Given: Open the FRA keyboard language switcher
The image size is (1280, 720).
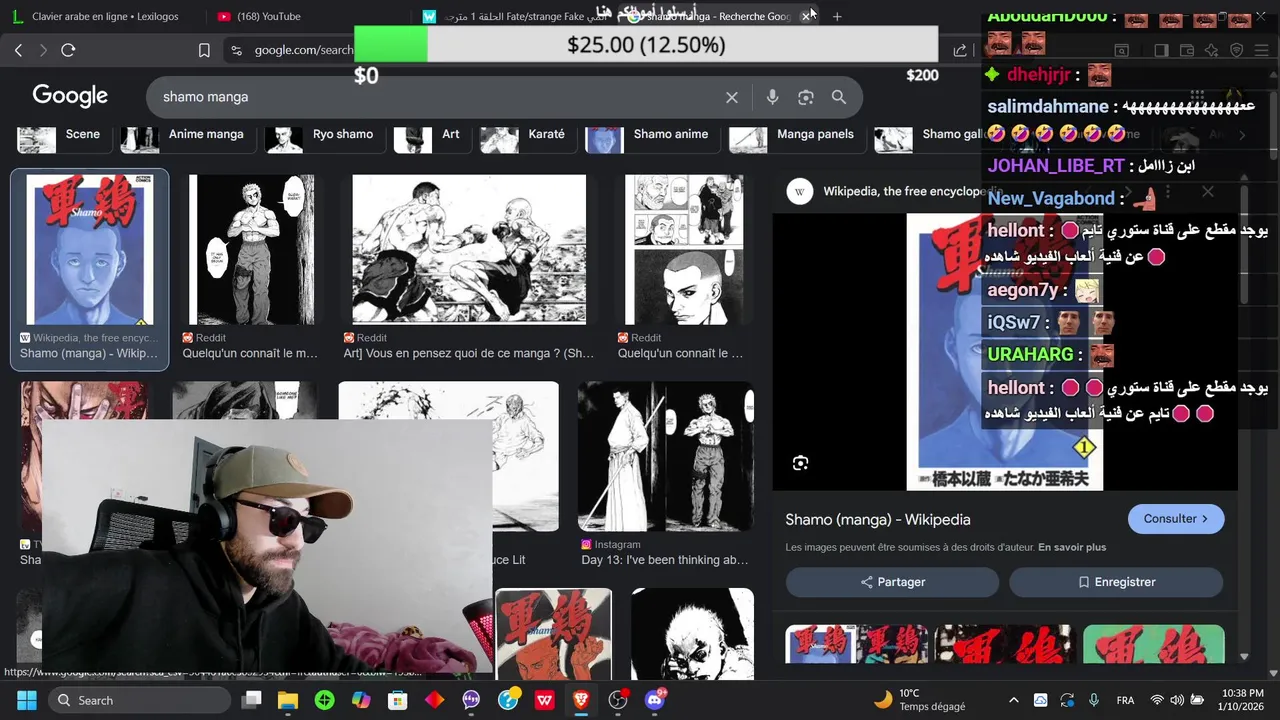Looking at the screenshot, I should coord(1125,700).
